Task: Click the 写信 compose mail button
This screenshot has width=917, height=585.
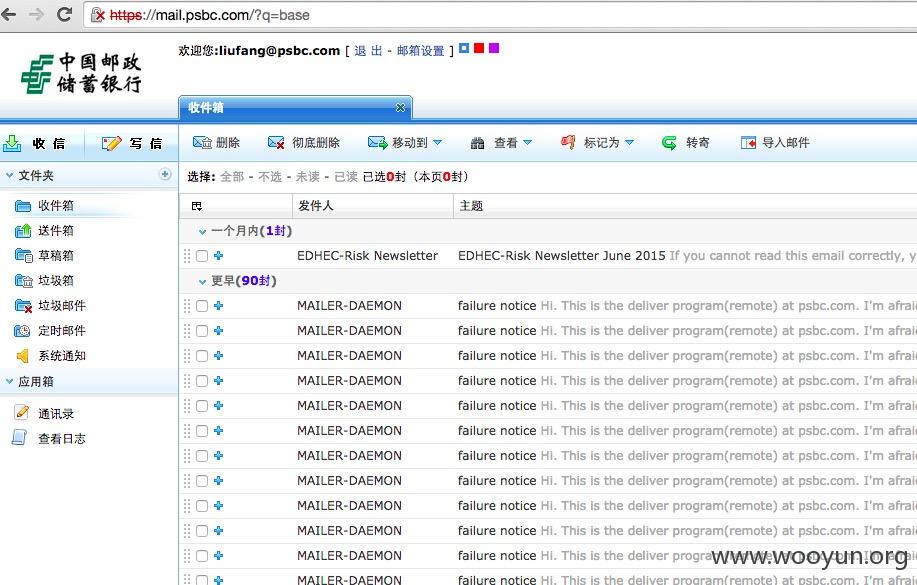Action: (132, 143)
